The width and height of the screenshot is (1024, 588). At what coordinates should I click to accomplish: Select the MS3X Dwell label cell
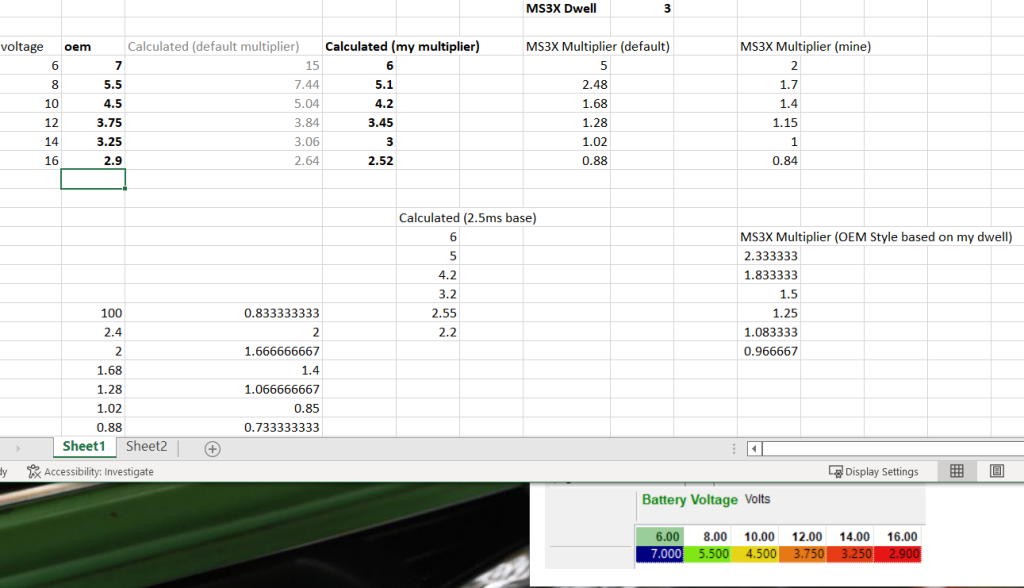(567, 8)
